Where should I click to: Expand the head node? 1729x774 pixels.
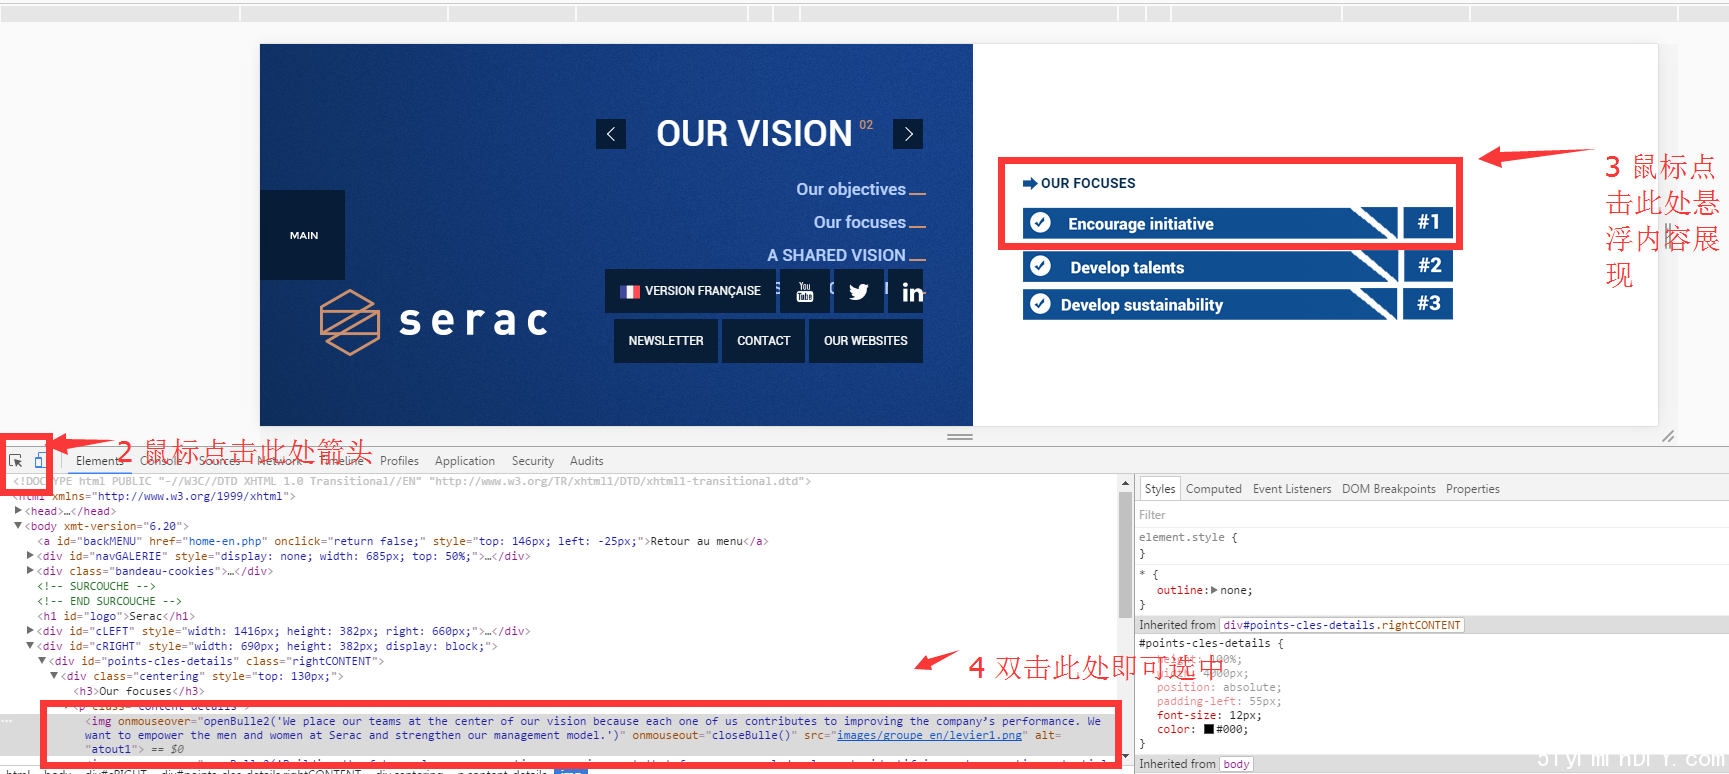click(x=18, y=511)
